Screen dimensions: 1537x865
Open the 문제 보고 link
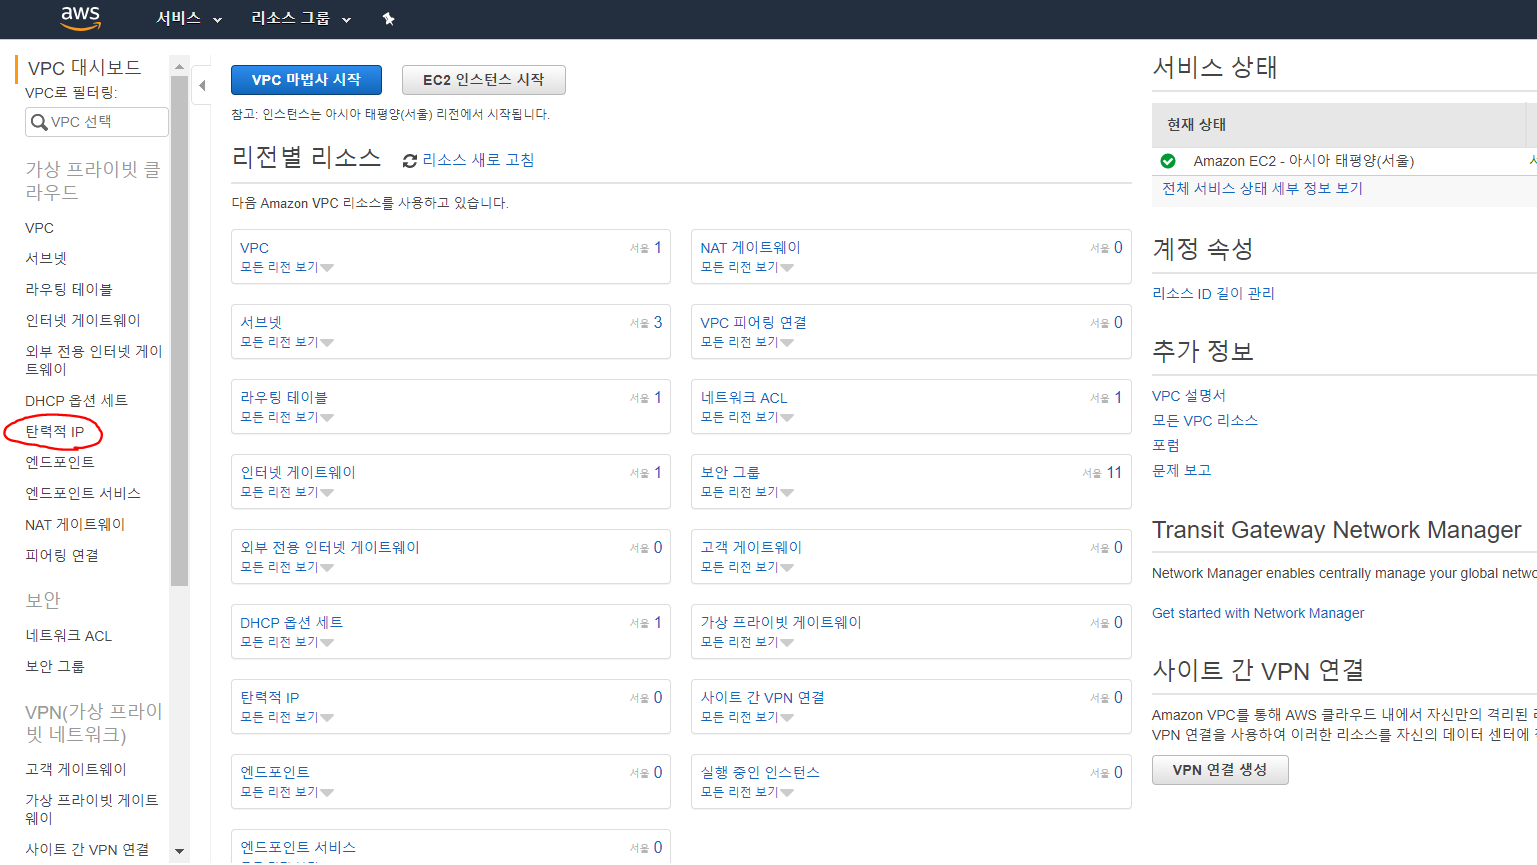(x=1182, y=470)
